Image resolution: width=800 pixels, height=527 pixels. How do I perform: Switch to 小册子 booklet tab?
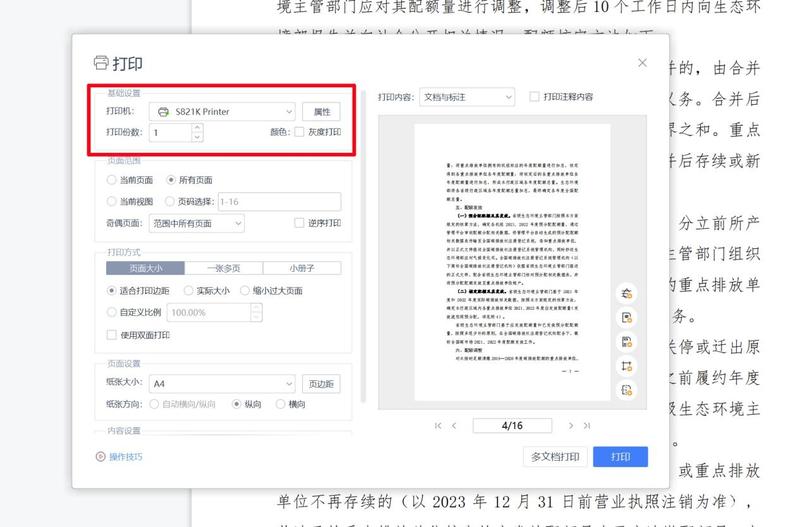302,268
